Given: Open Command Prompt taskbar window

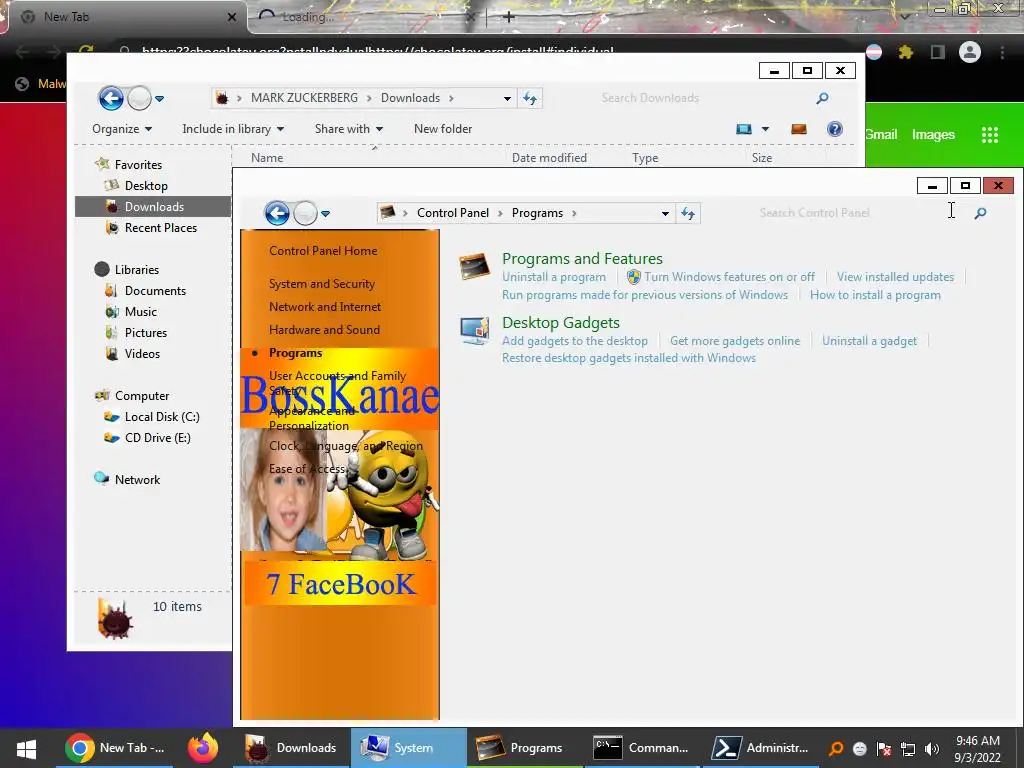Looking at the screenshot, I should tap(642, 748).
